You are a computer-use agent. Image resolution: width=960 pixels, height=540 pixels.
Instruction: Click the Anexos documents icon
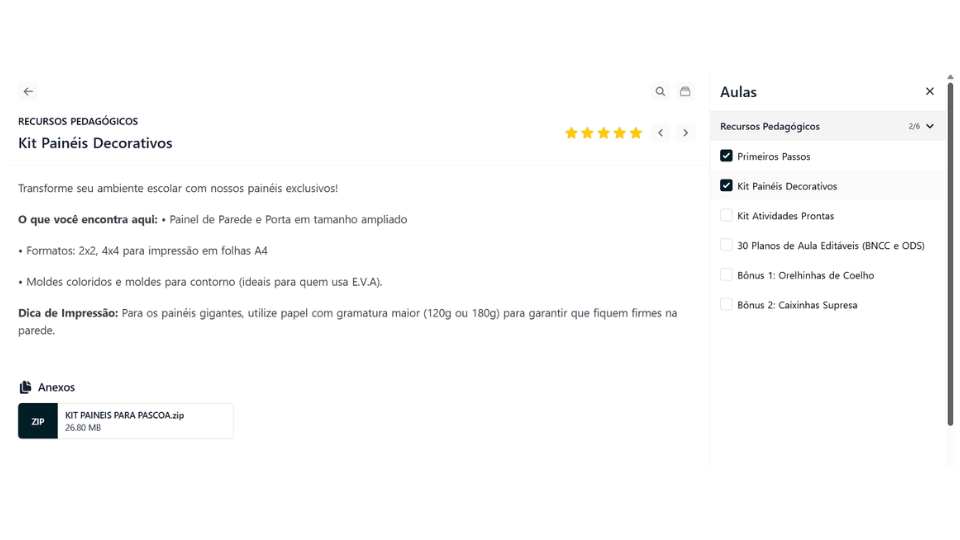pos(25,387)
